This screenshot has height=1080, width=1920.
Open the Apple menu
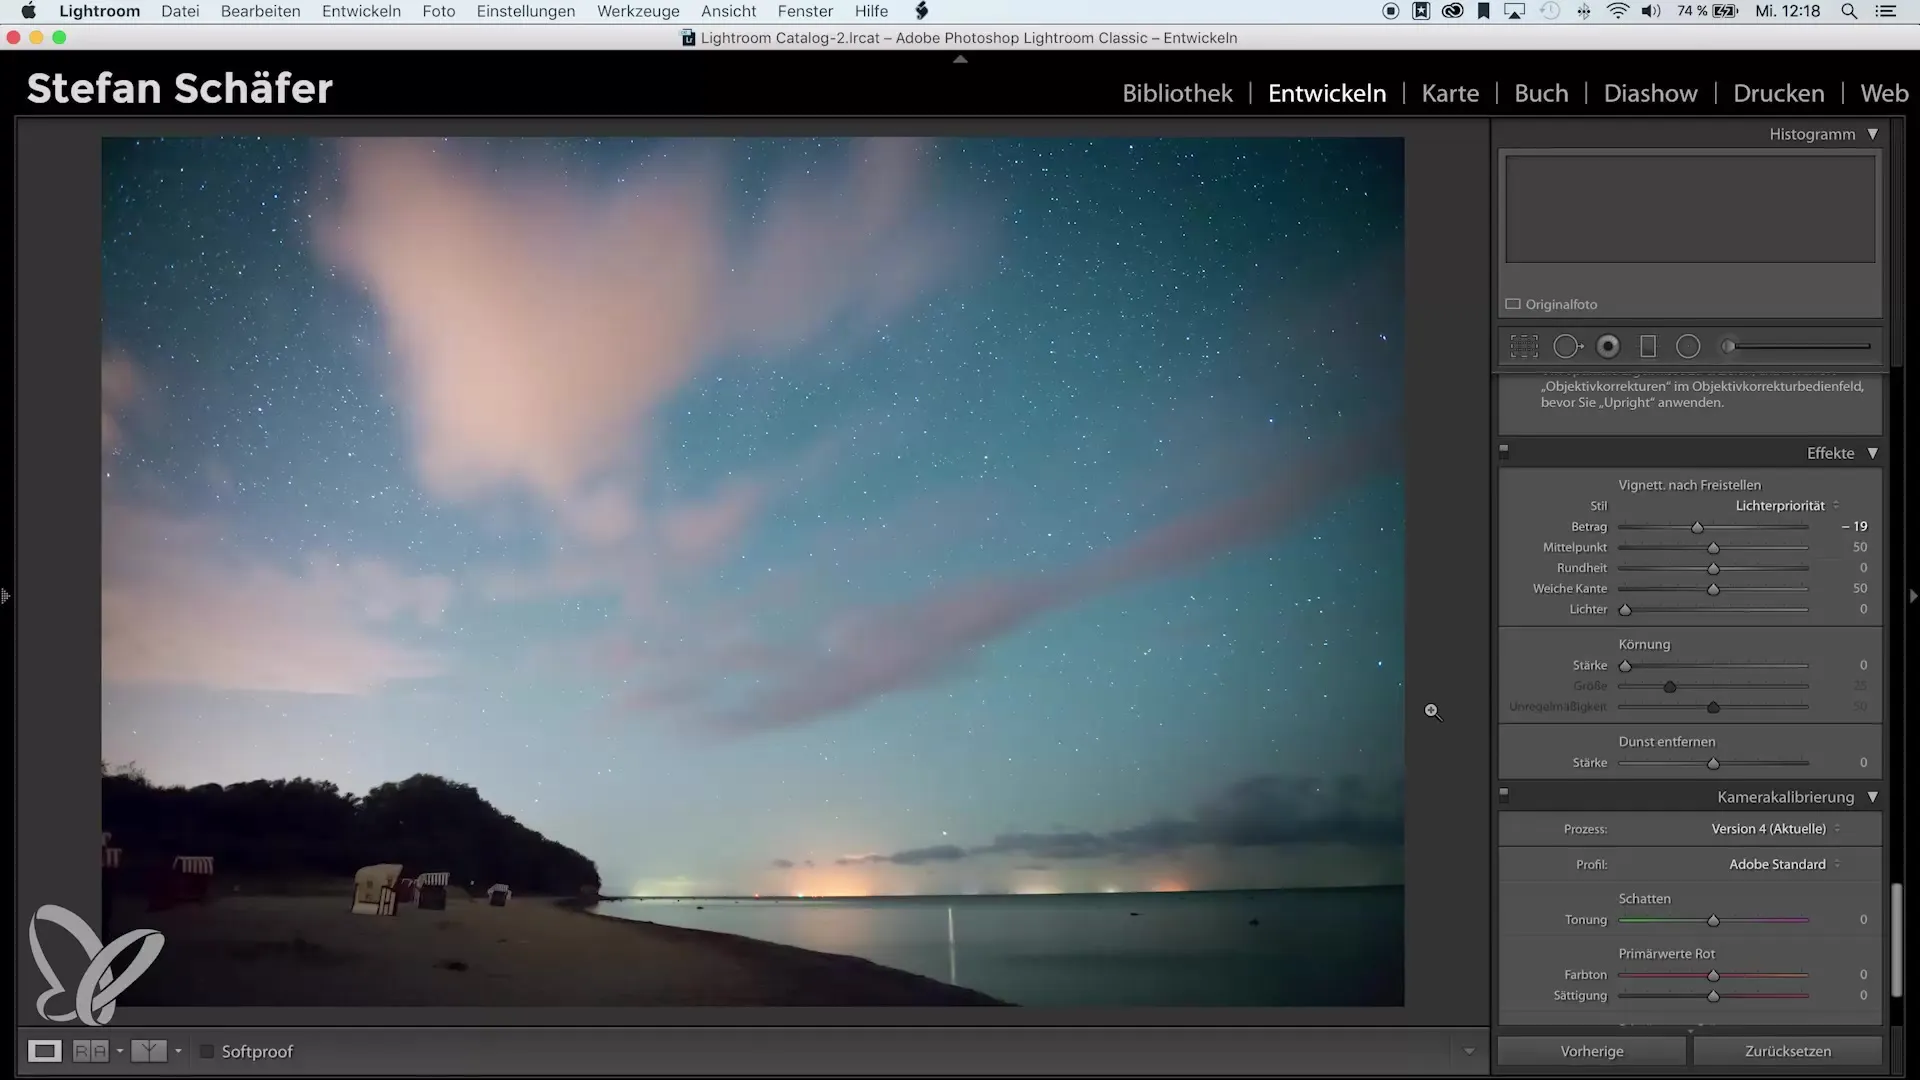[x=29, y=11]
